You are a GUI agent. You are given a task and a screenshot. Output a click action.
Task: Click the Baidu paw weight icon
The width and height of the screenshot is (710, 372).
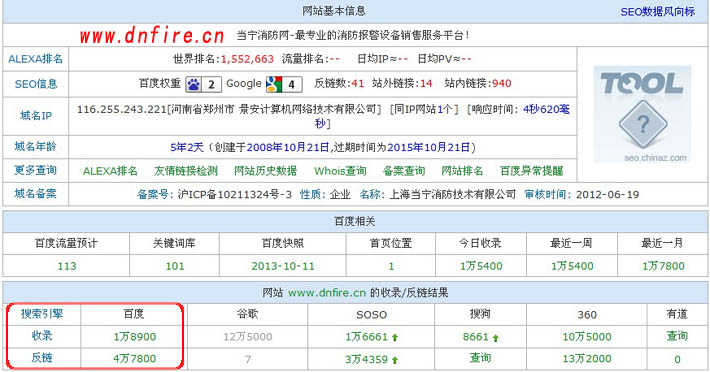pyautogui.click(x=203, y=84)
